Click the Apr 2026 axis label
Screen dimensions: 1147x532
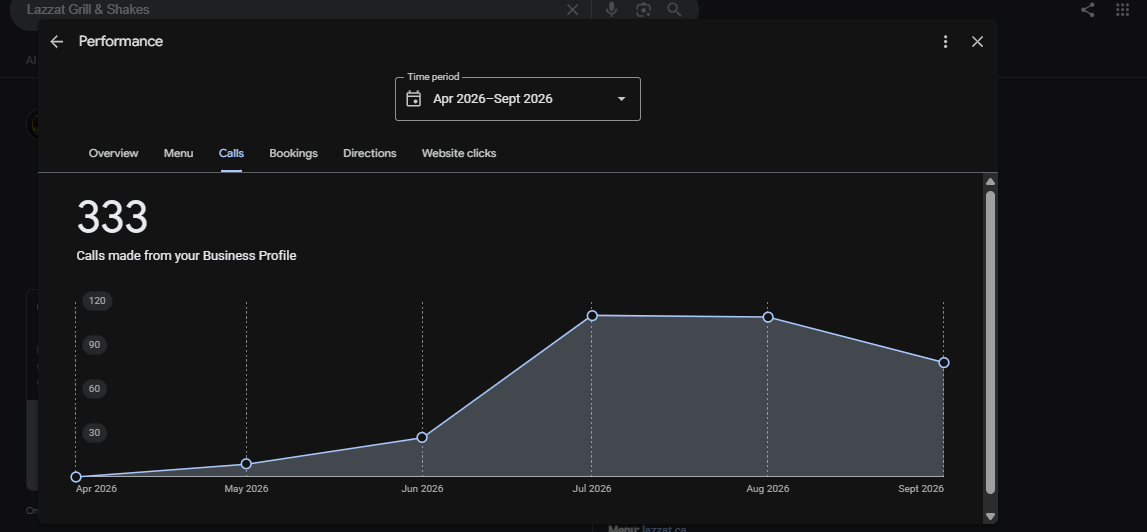(97, 489)
